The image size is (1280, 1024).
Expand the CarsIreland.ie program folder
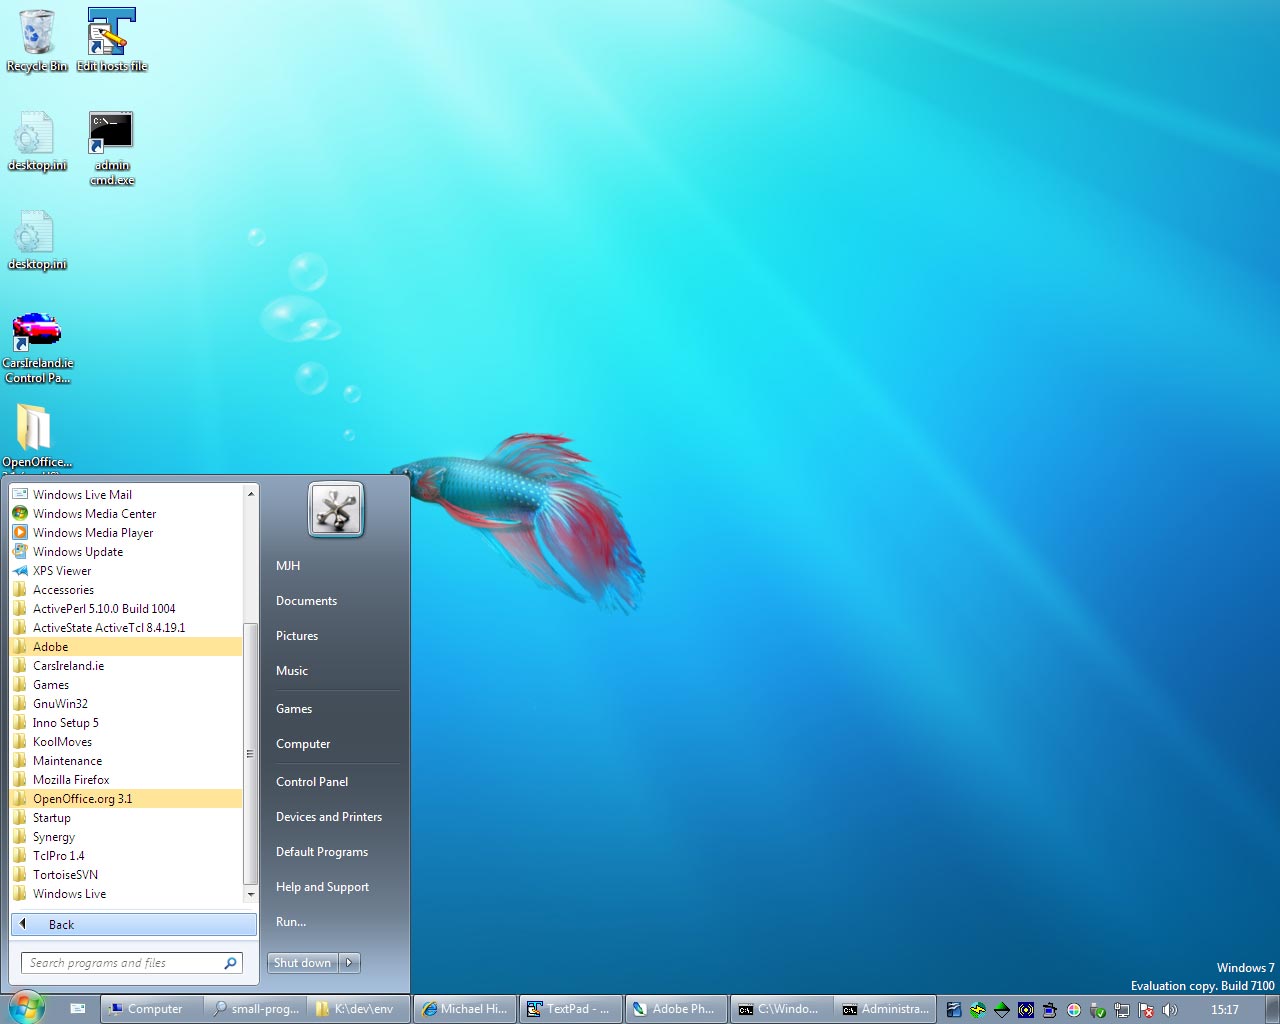[x=126, y=665]
